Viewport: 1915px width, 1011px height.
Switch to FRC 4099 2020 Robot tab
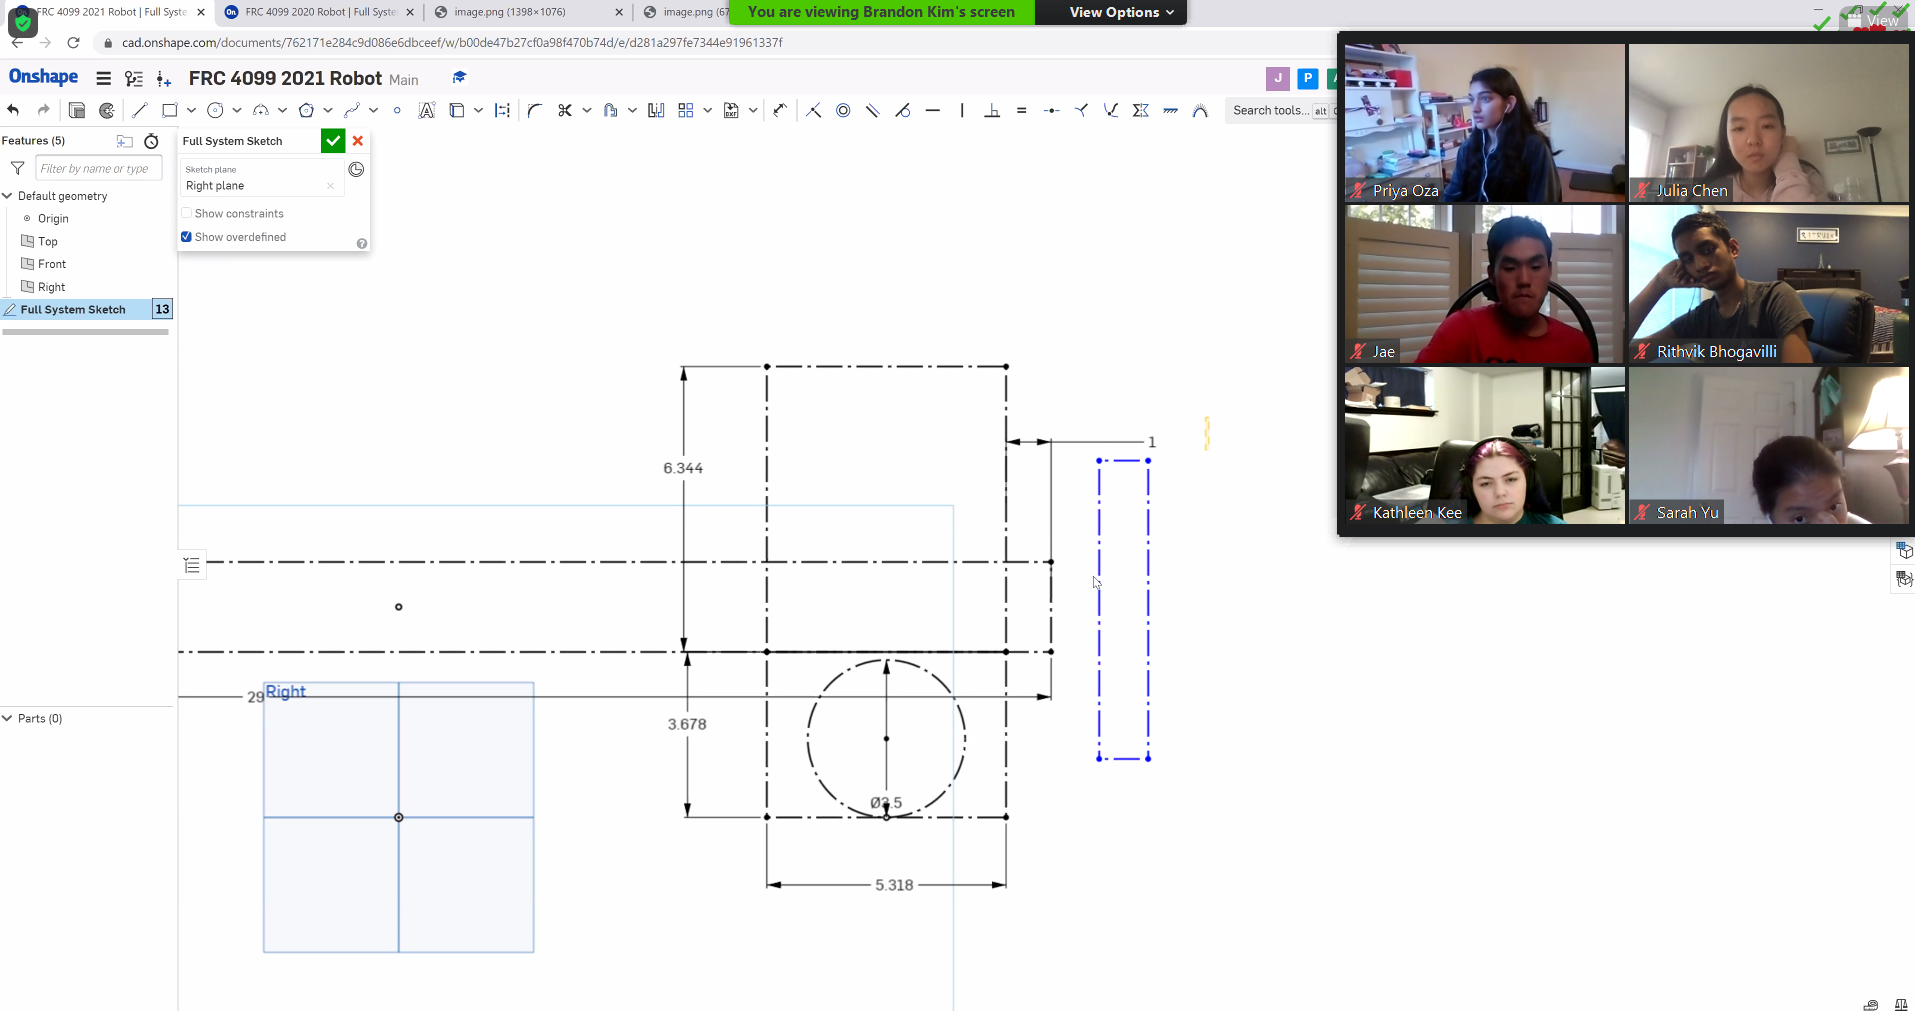320,12
